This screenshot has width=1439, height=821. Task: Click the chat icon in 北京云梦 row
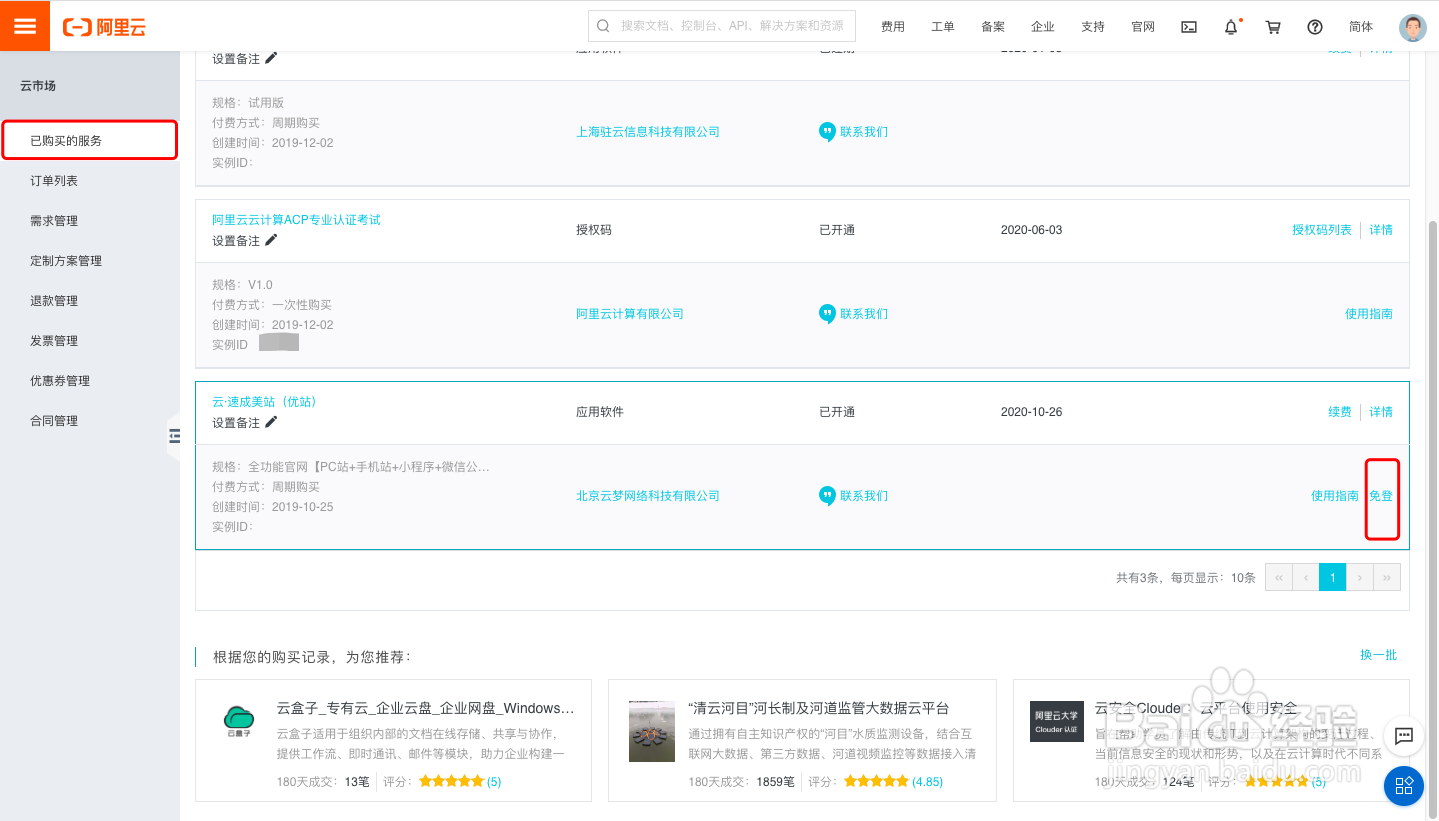point(827,496)
